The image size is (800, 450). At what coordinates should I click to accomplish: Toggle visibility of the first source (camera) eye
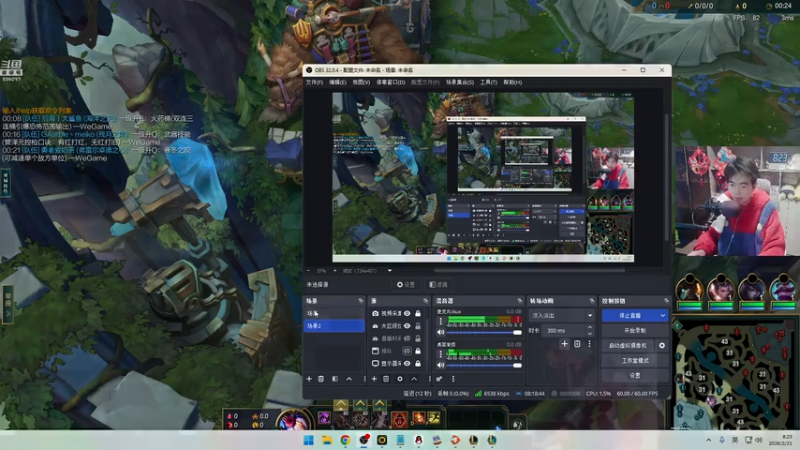click(407, 313)
